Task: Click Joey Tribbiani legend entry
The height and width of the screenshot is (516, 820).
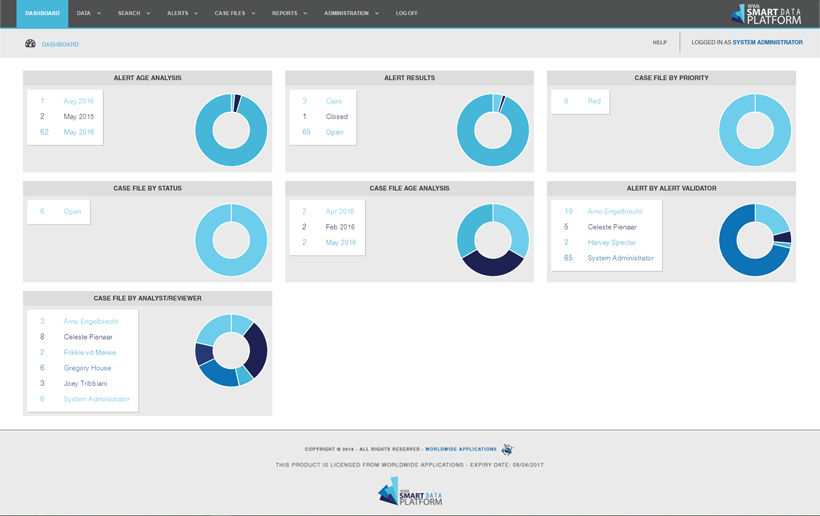Action: [85, 384]
